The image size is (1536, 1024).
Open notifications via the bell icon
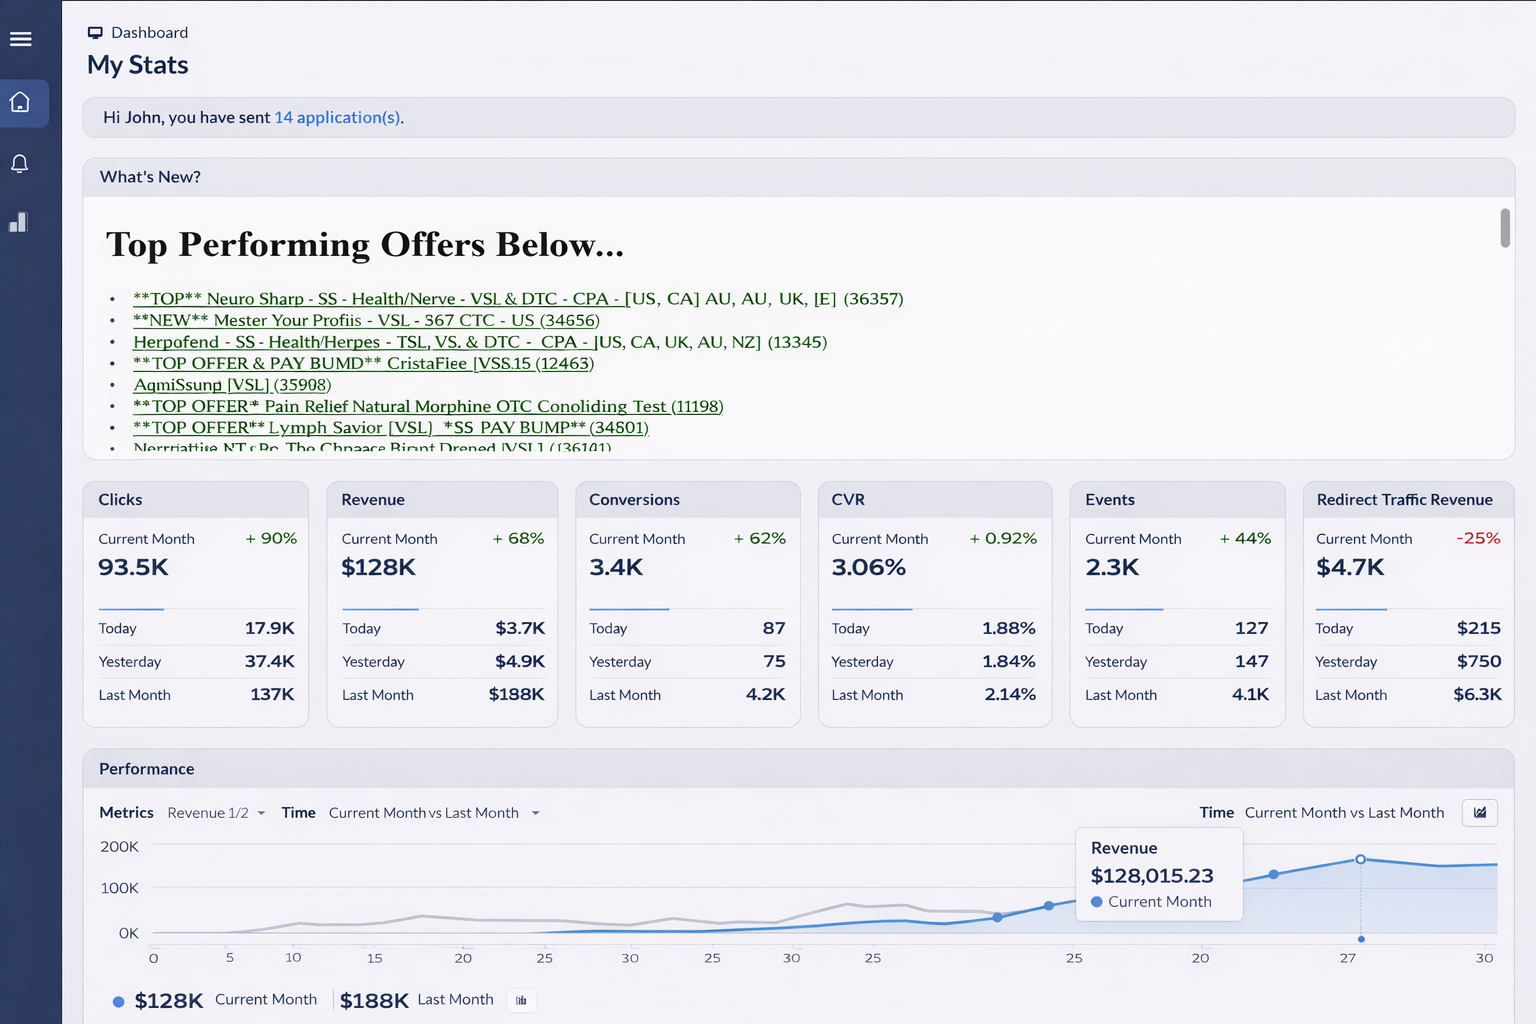(19, 163)
